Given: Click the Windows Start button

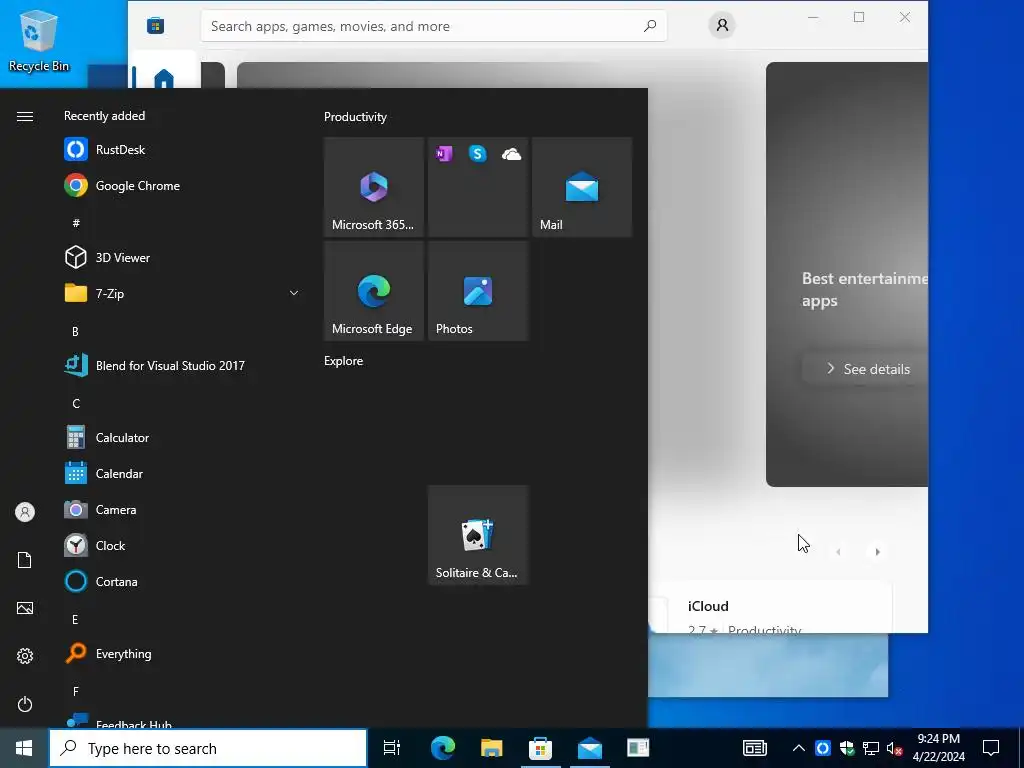Looking at the screenshot, I should (x=24, y=748).
